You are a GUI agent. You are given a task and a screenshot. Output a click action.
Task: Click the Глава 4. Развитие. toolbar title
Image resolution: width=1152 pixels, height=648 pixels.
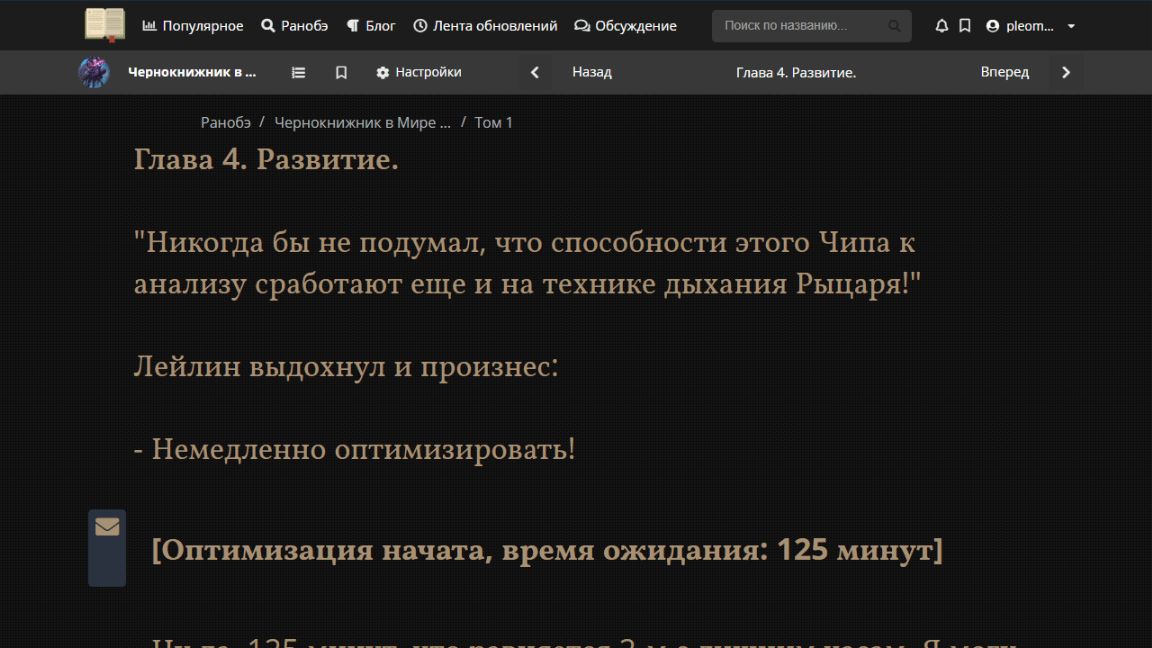796,72
